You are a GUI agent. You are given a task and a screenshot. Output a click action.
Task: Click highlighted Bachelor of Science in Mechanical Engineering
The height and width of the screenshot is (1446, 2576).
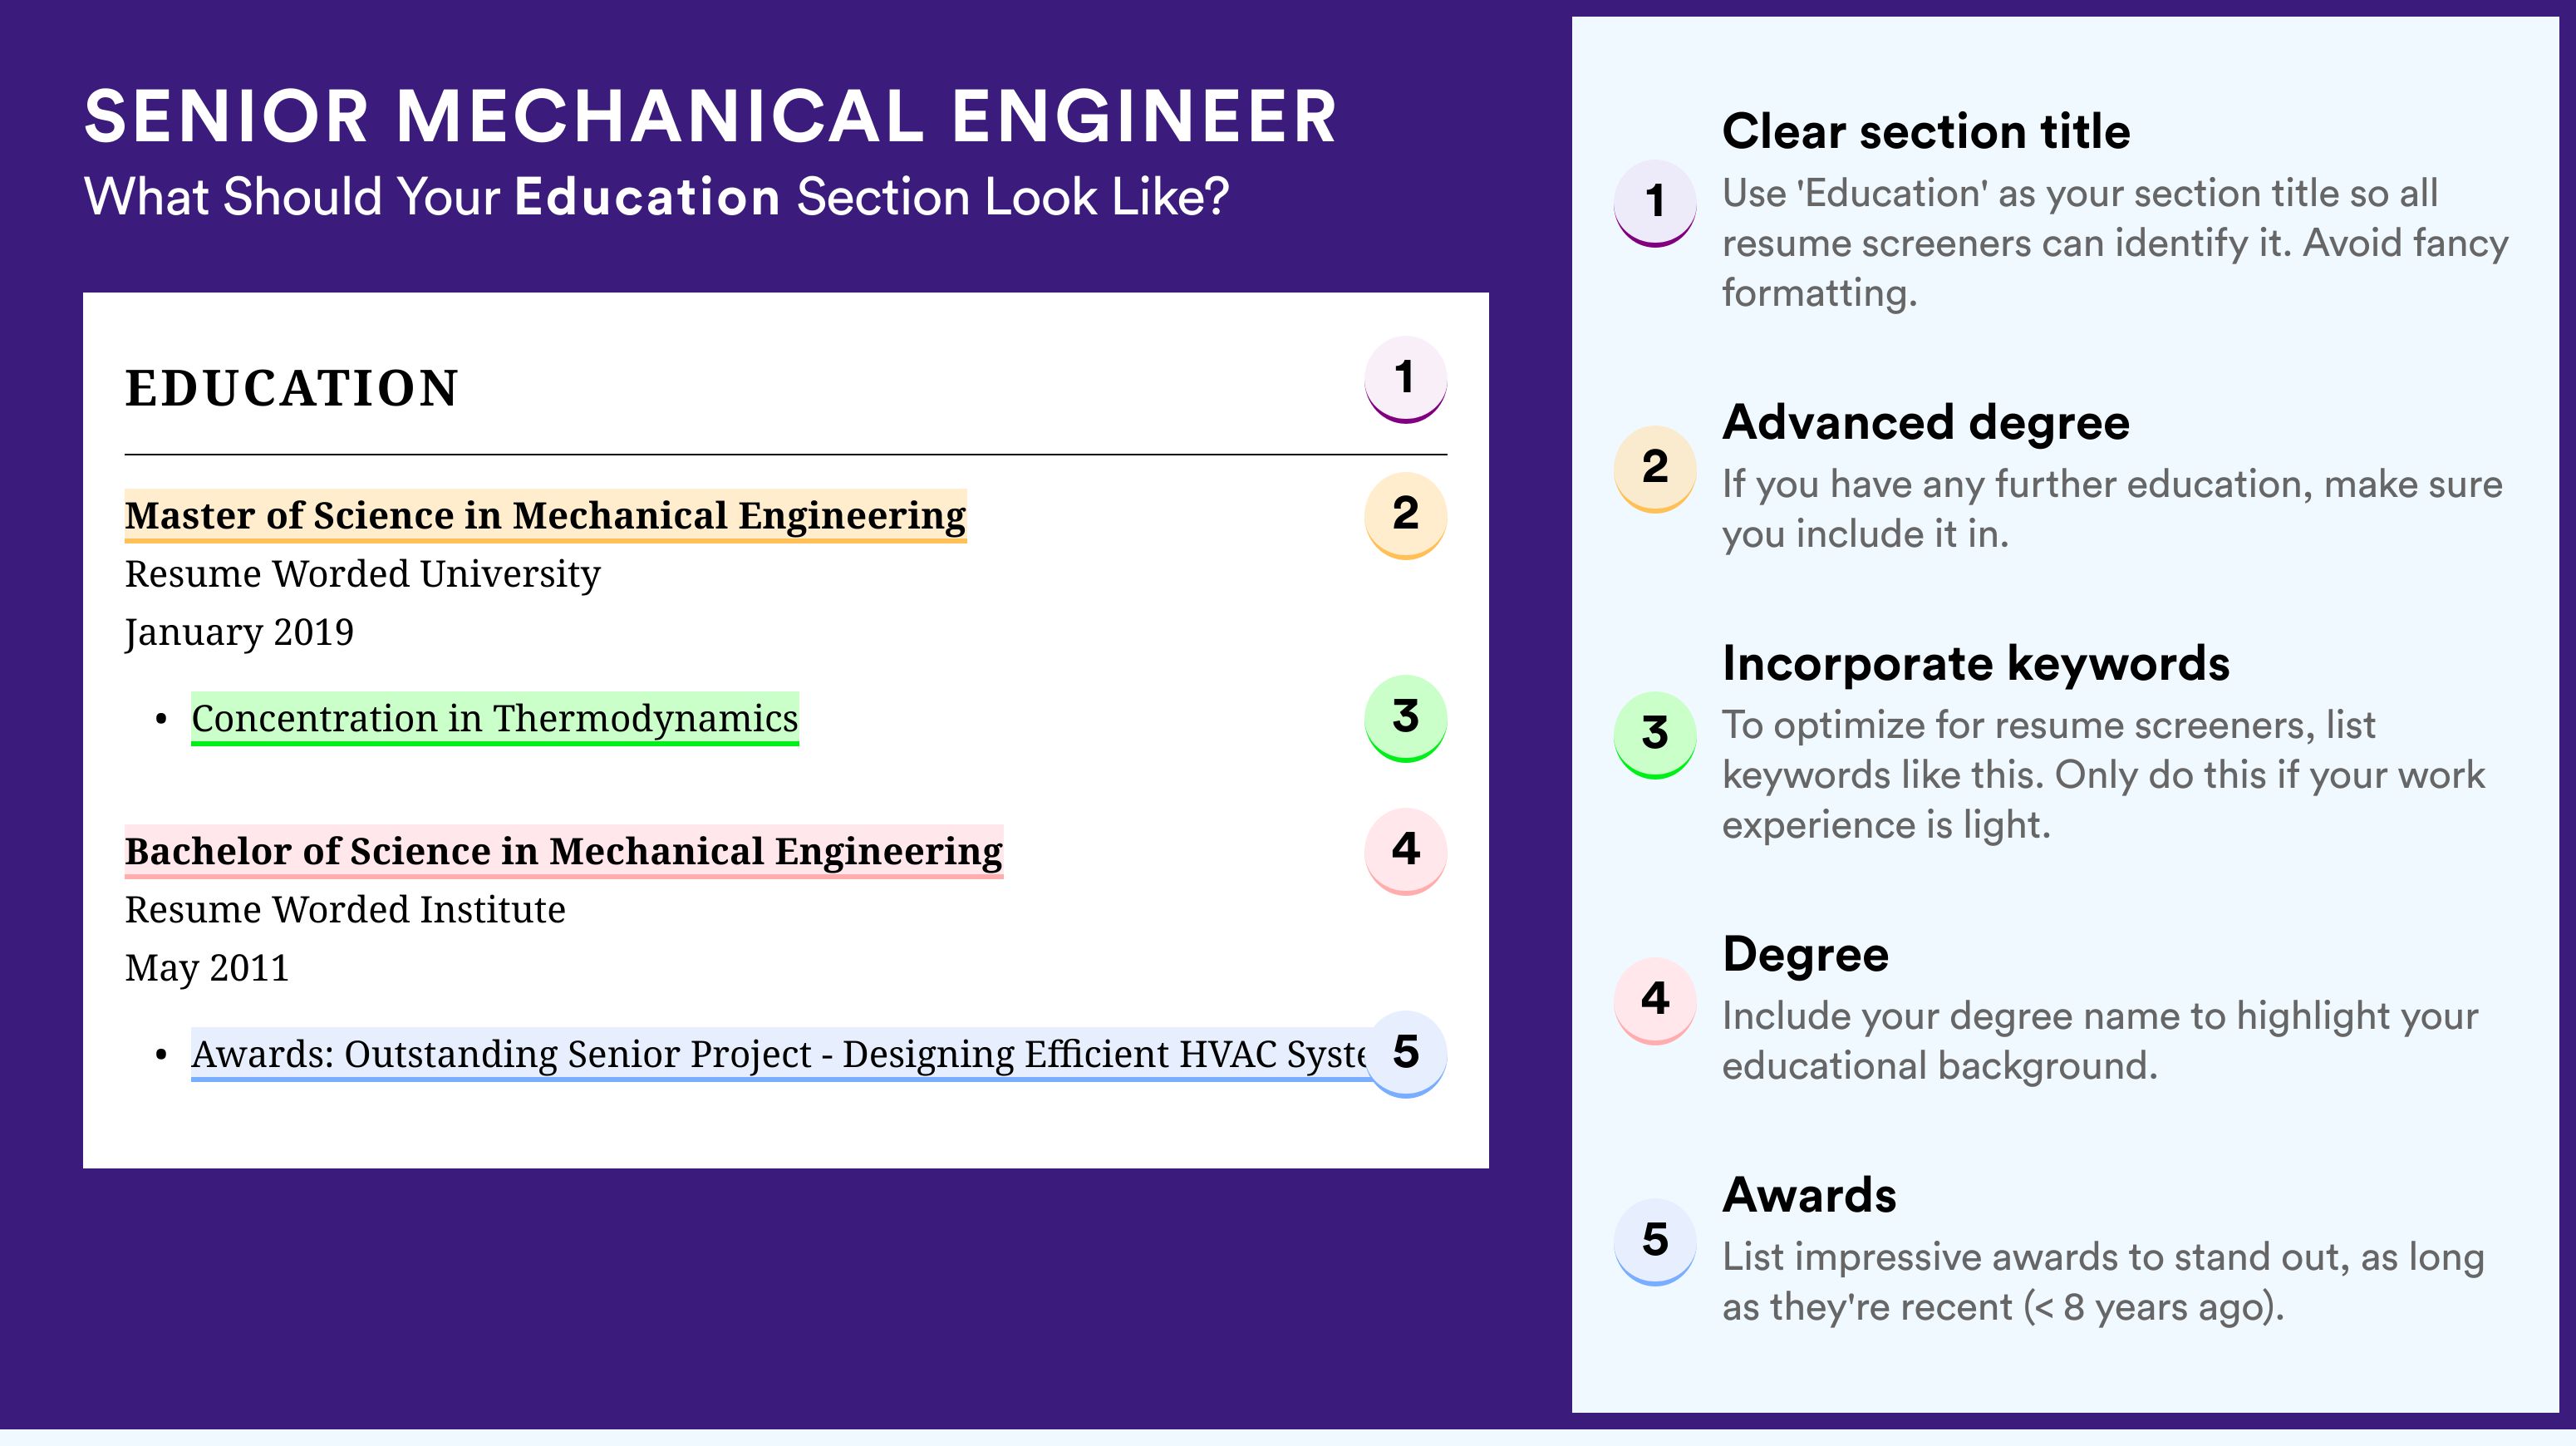[x=564, y=852]
